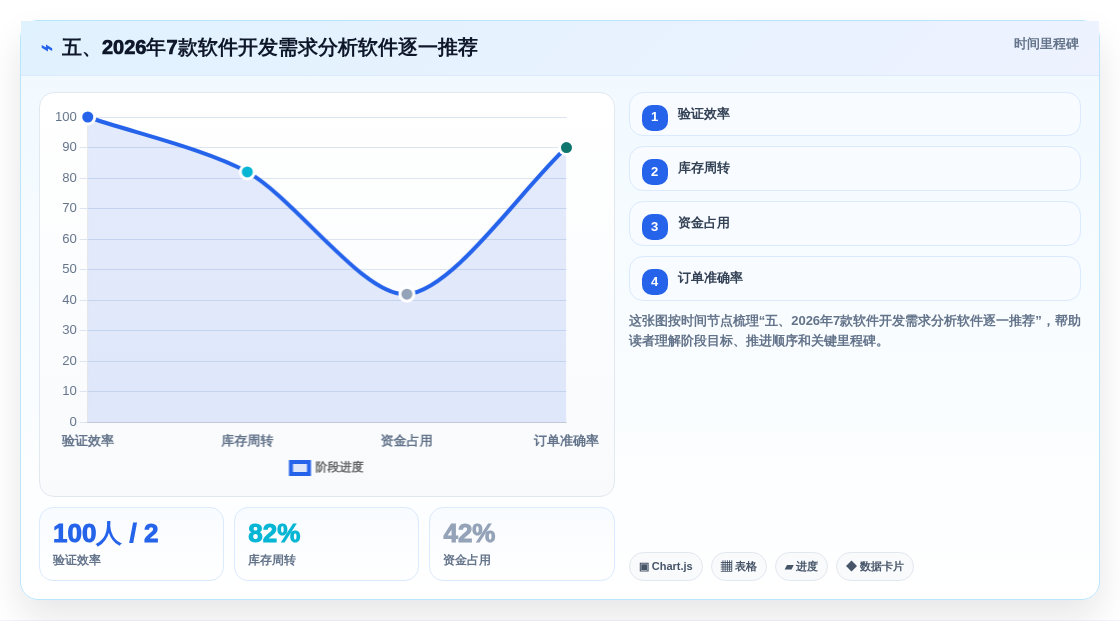Click the y-axis value 100
Image resolution: width=1120 pixels, height=621 pixels.
click(66, 117)
